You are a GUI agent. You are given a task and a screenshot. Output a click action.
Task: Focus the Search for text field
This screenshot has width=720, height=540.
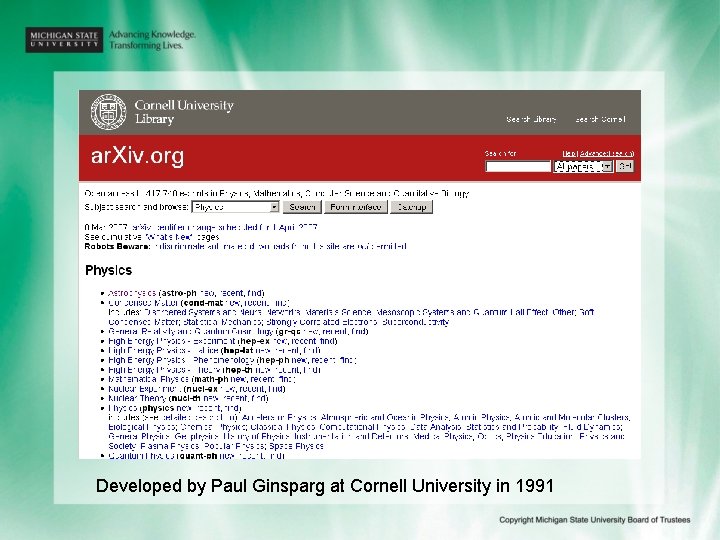tap(518, 166)
